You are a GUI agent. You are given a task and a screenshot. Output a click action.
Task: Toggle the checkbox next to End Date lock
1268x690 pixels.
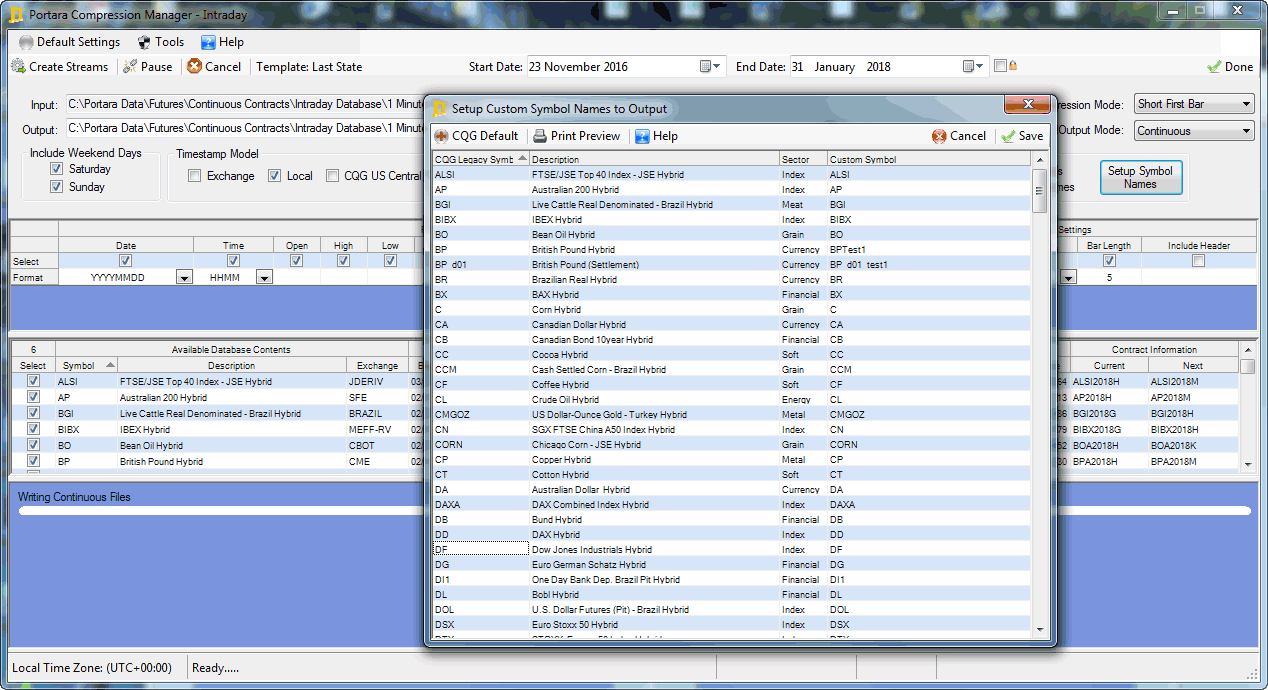click(1000, 66)
